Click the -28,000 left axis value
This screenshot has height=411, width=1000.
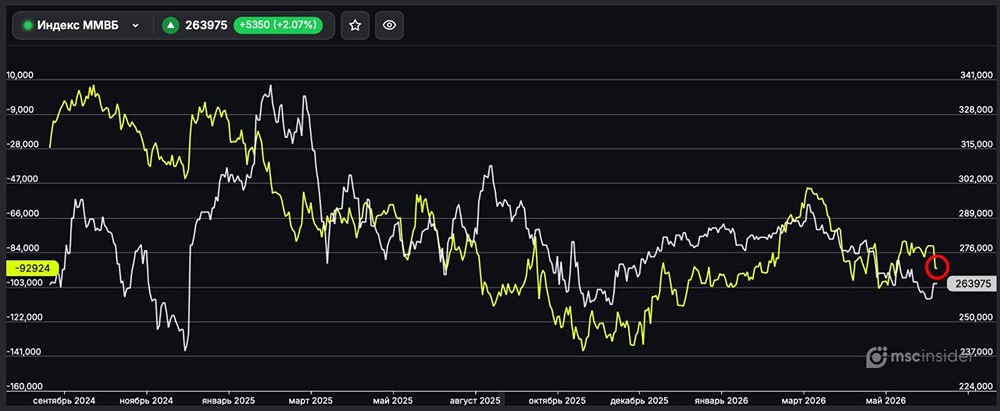22,144
